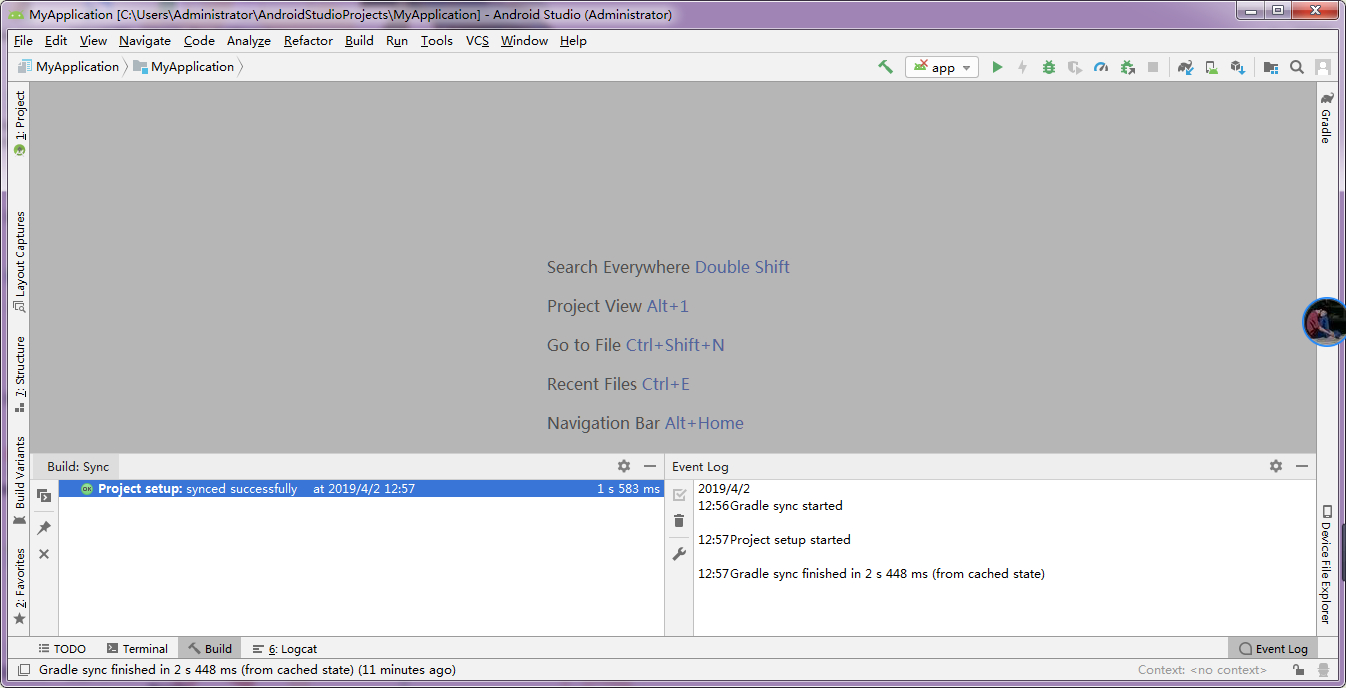The height and width of the screenshot is (688, 1346).
Task: Switch to the TODO bottom tab
Action: pyautogui.click(x=62, y=649)
